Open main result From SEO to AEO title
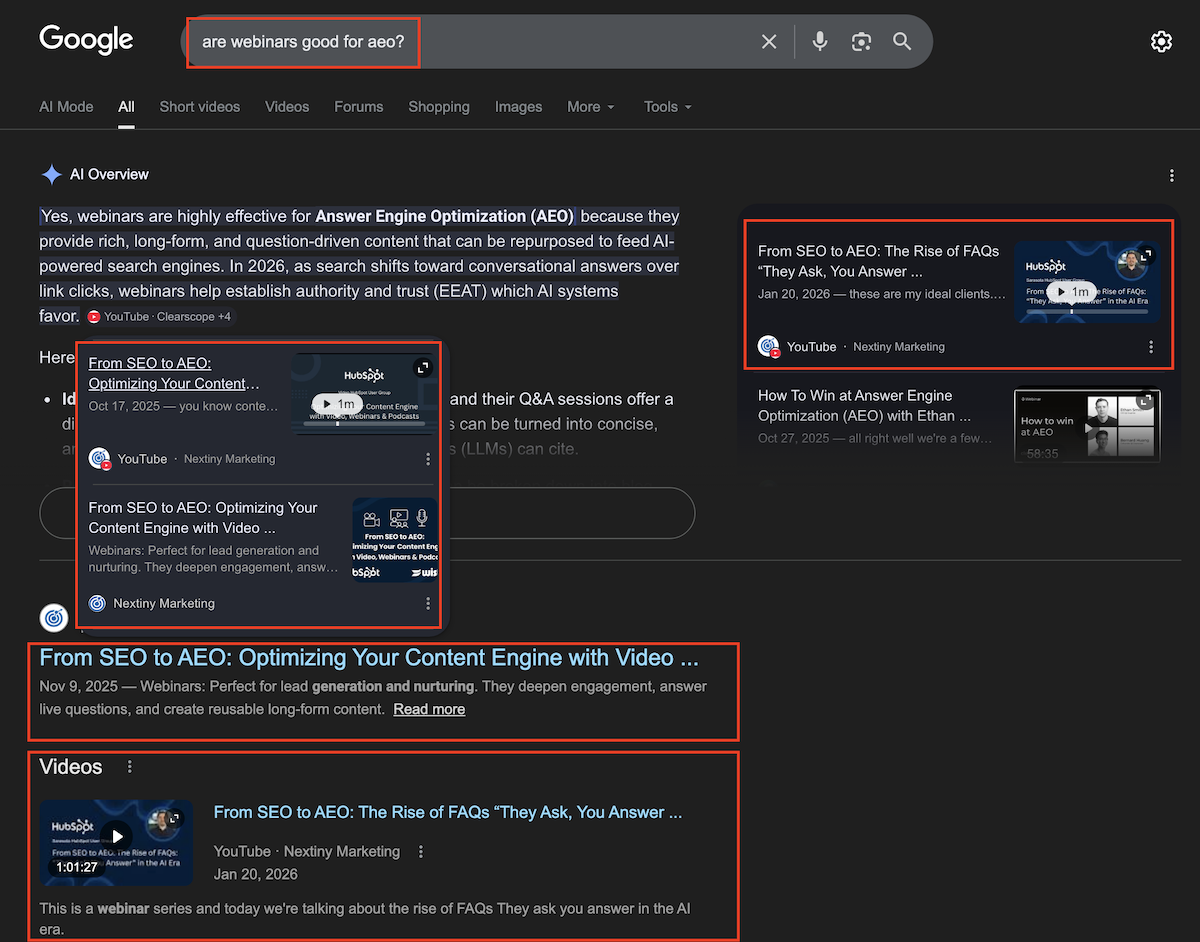The image size is (1200, 942). pyautogui.click(x=369, y=657)
